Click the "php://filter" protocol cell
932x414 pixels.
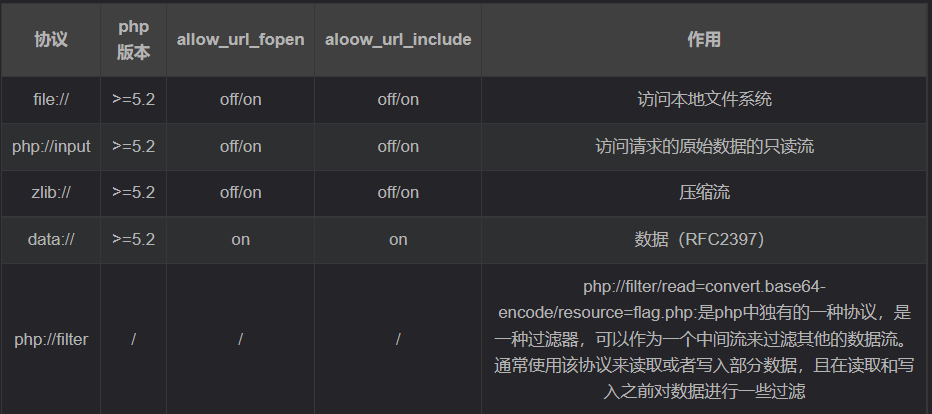(51, 340)
